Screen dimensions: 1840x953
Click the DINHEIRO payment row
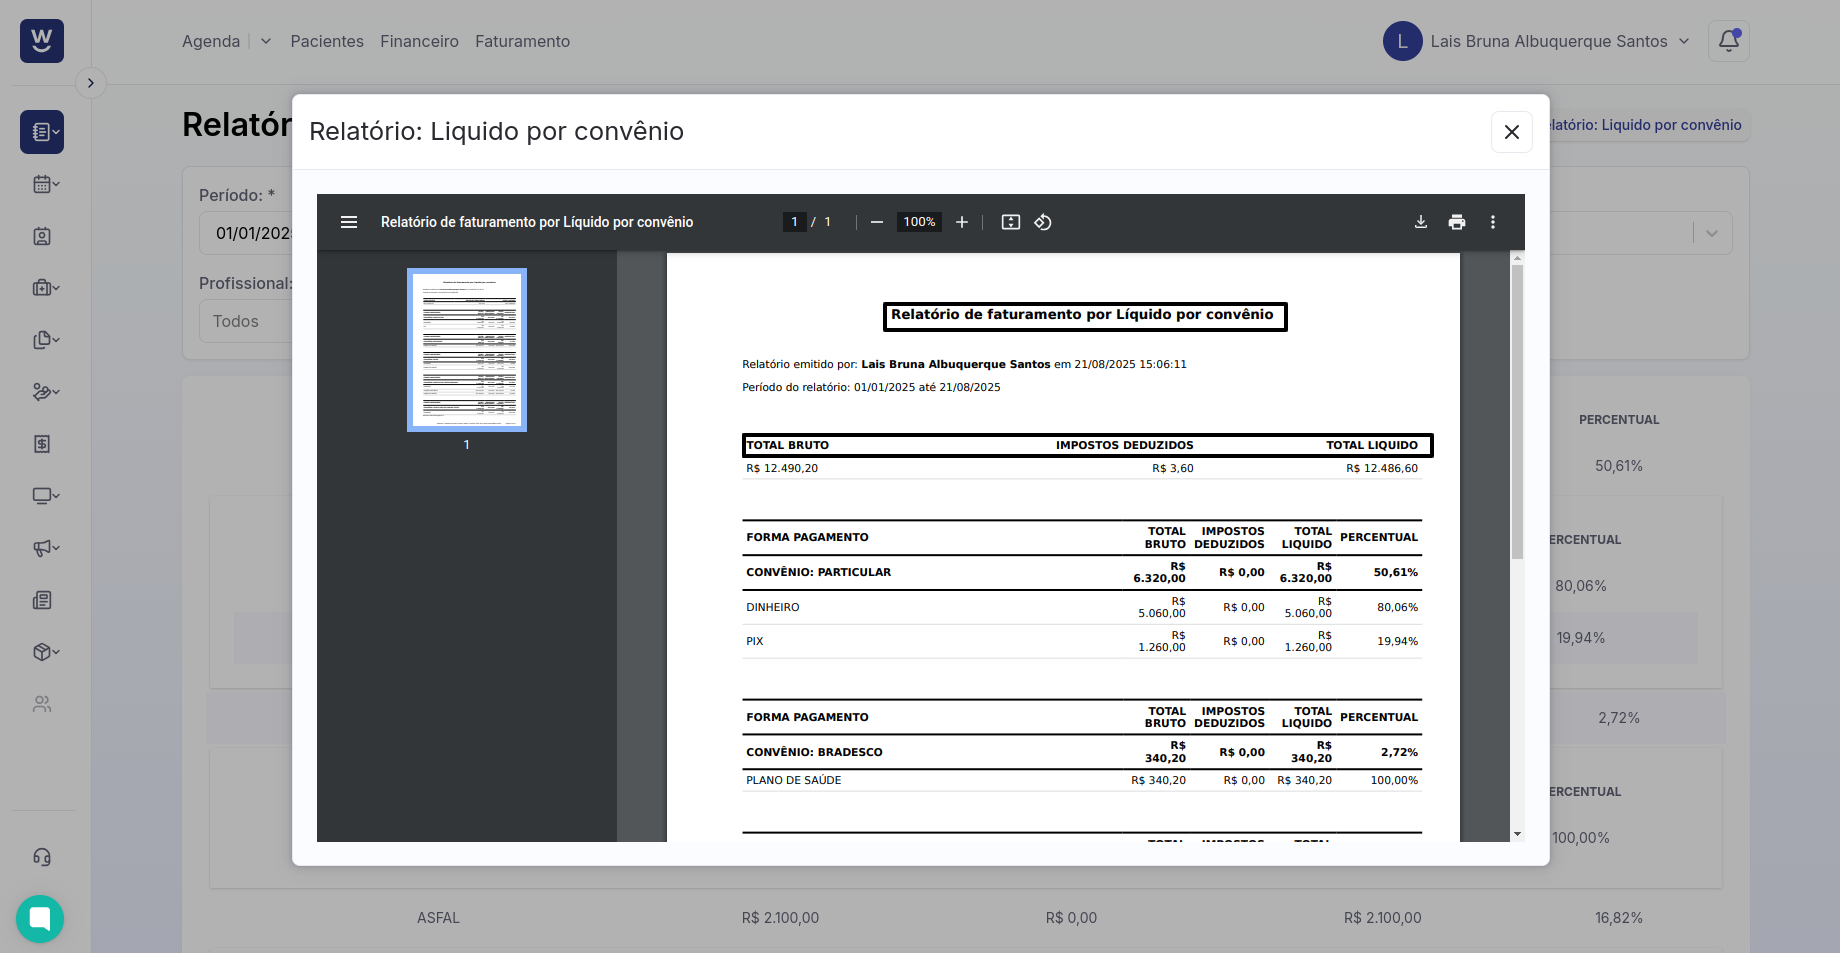1082,607
